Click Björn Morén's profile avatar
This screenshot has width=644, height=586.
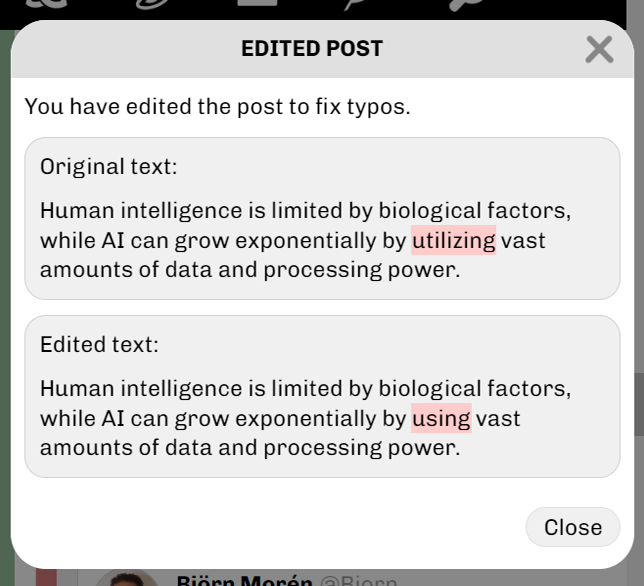[x=125, y=579]
